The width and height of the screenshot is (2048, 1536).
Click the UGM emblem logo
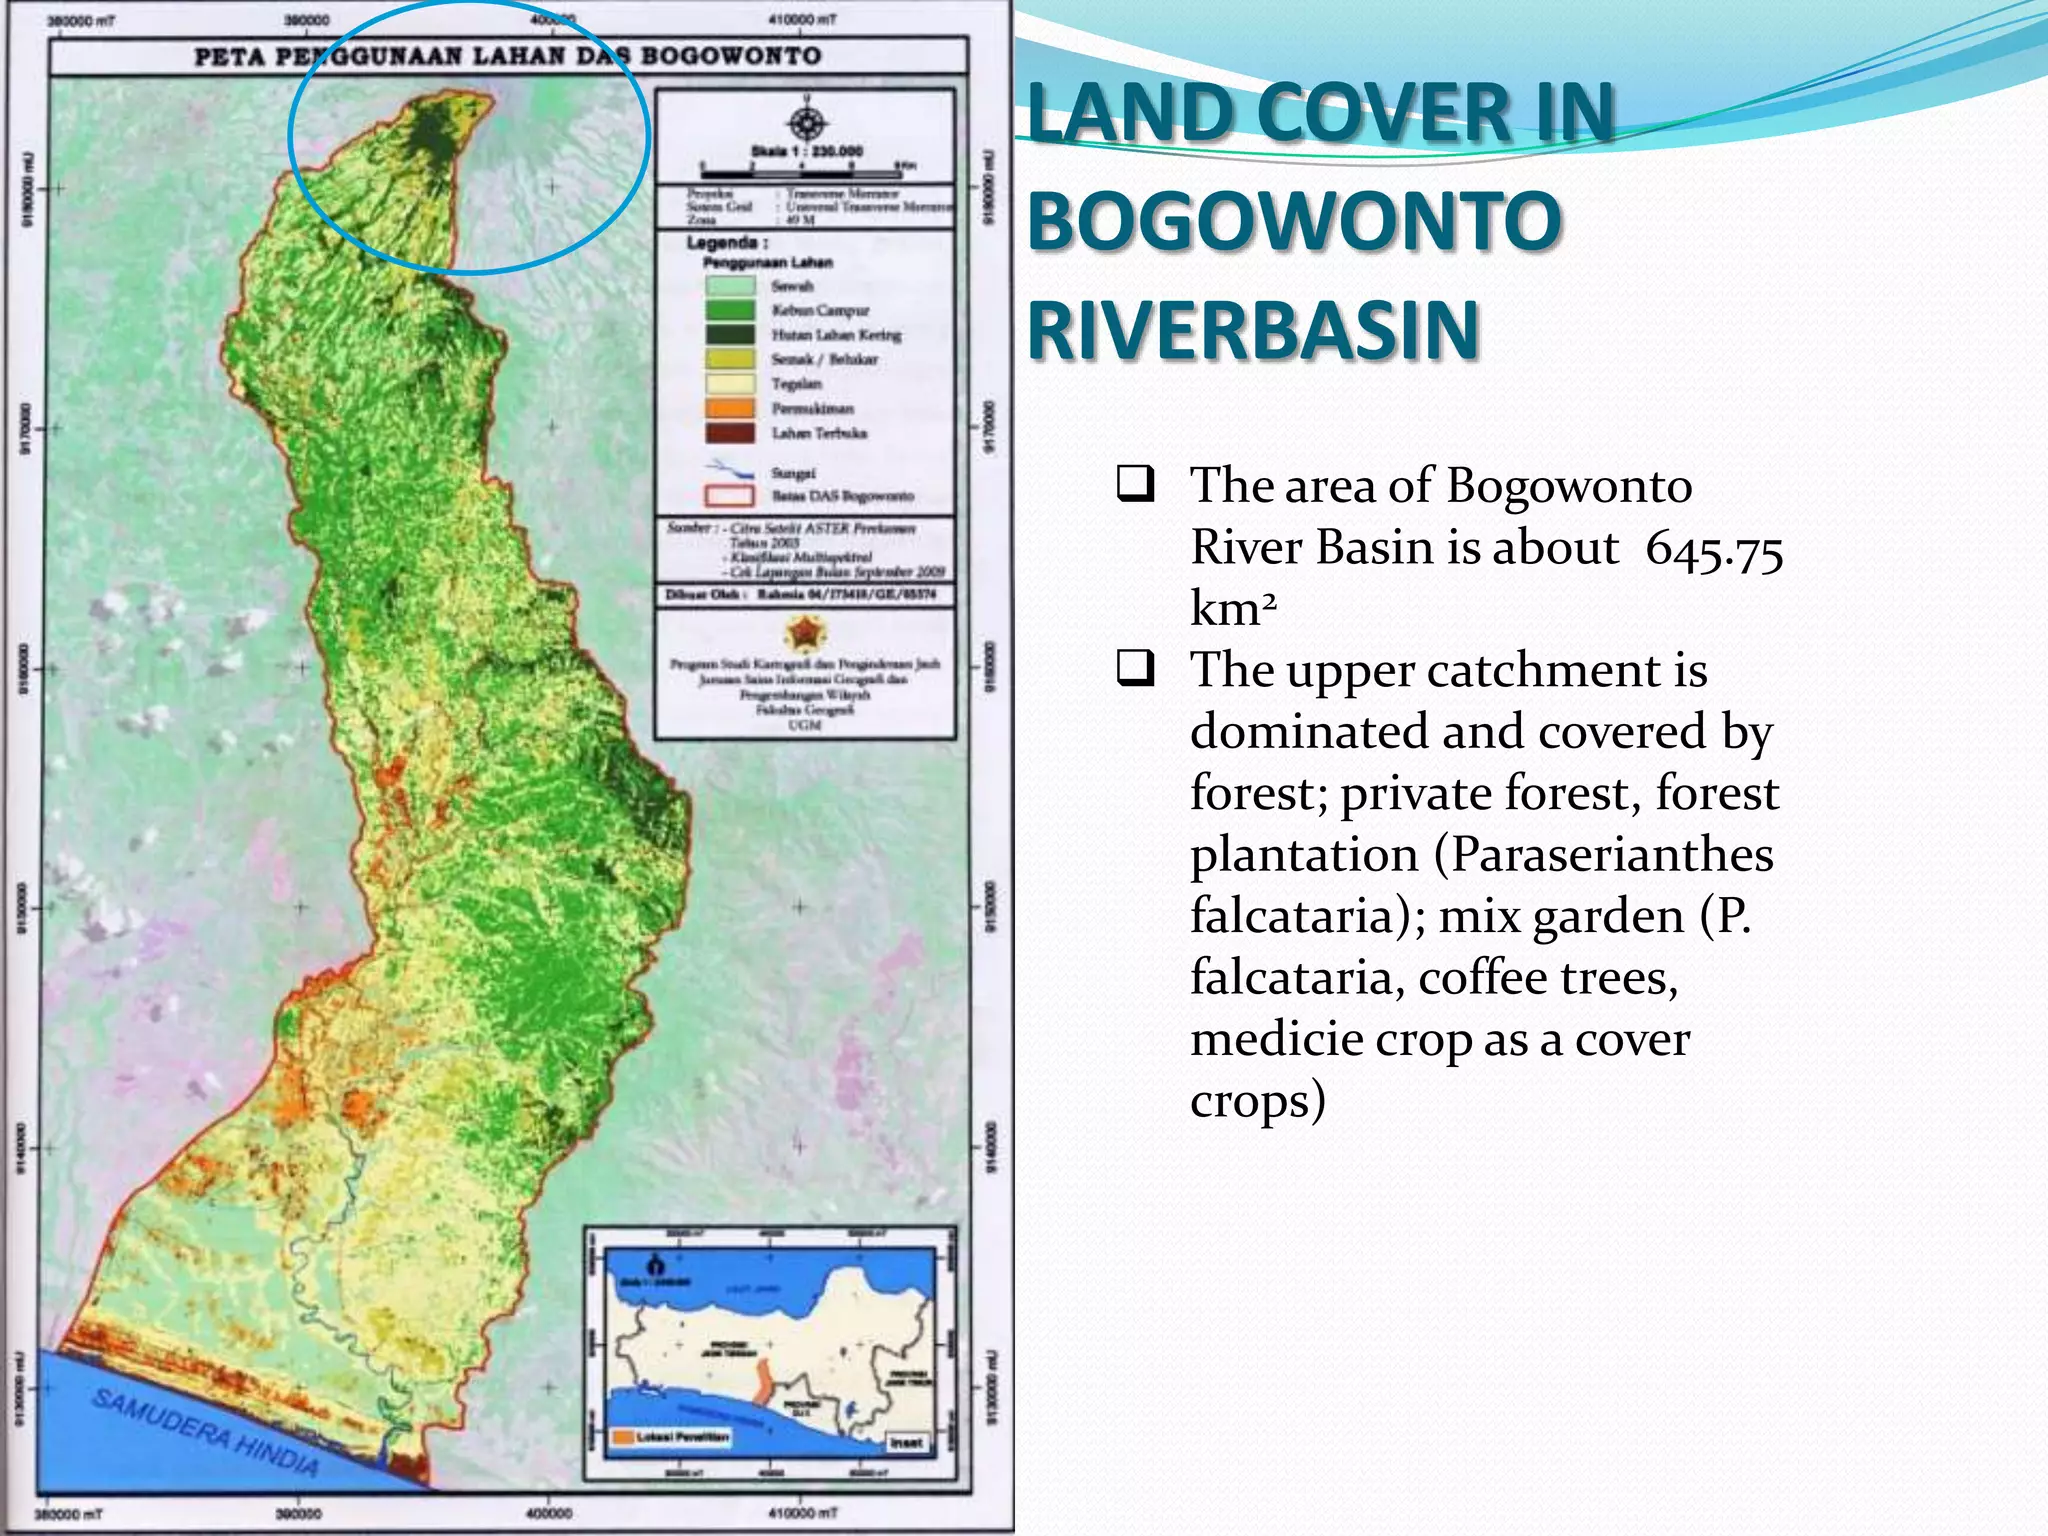804,633
